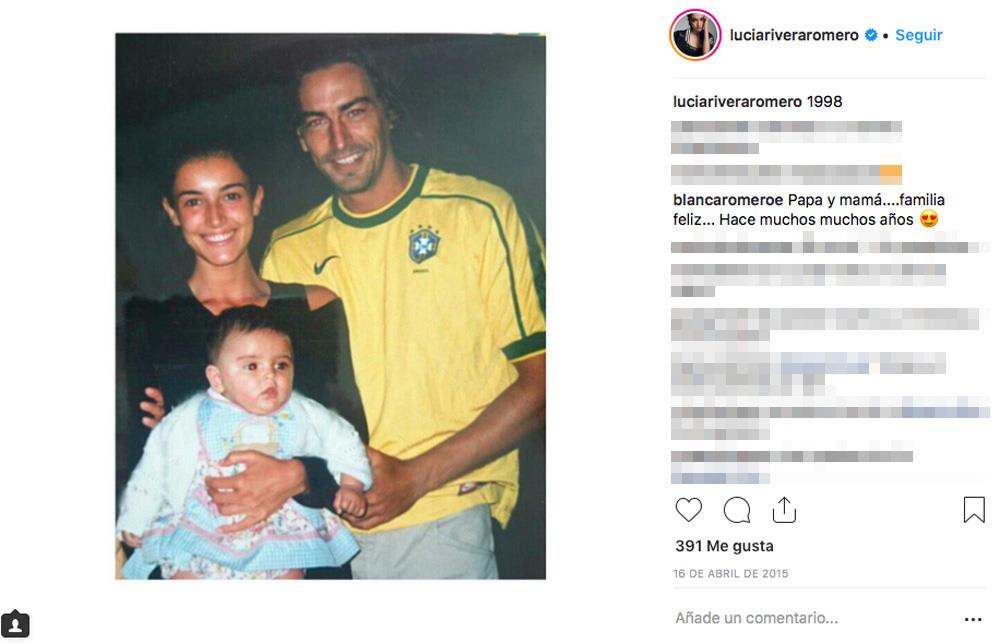Show tagged people icon below the photo
Image resolution: width=1000 pixels, height=643 pixels.
(x=15, y=623)
